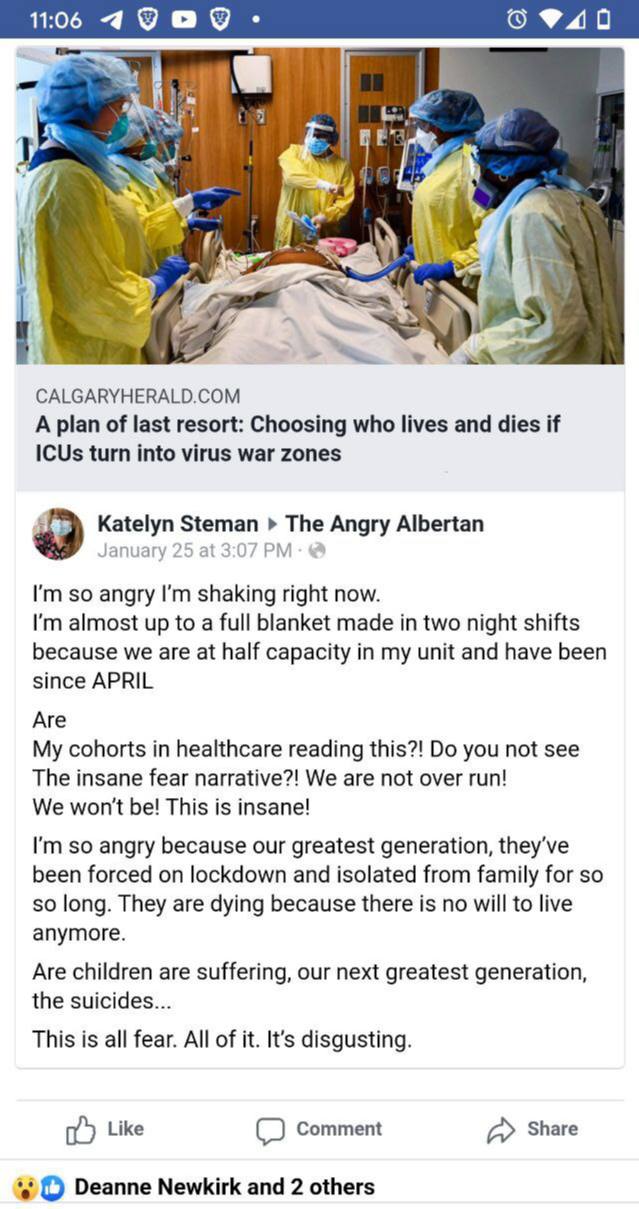Tap the blue like reaction icon

coord(52,1187)
